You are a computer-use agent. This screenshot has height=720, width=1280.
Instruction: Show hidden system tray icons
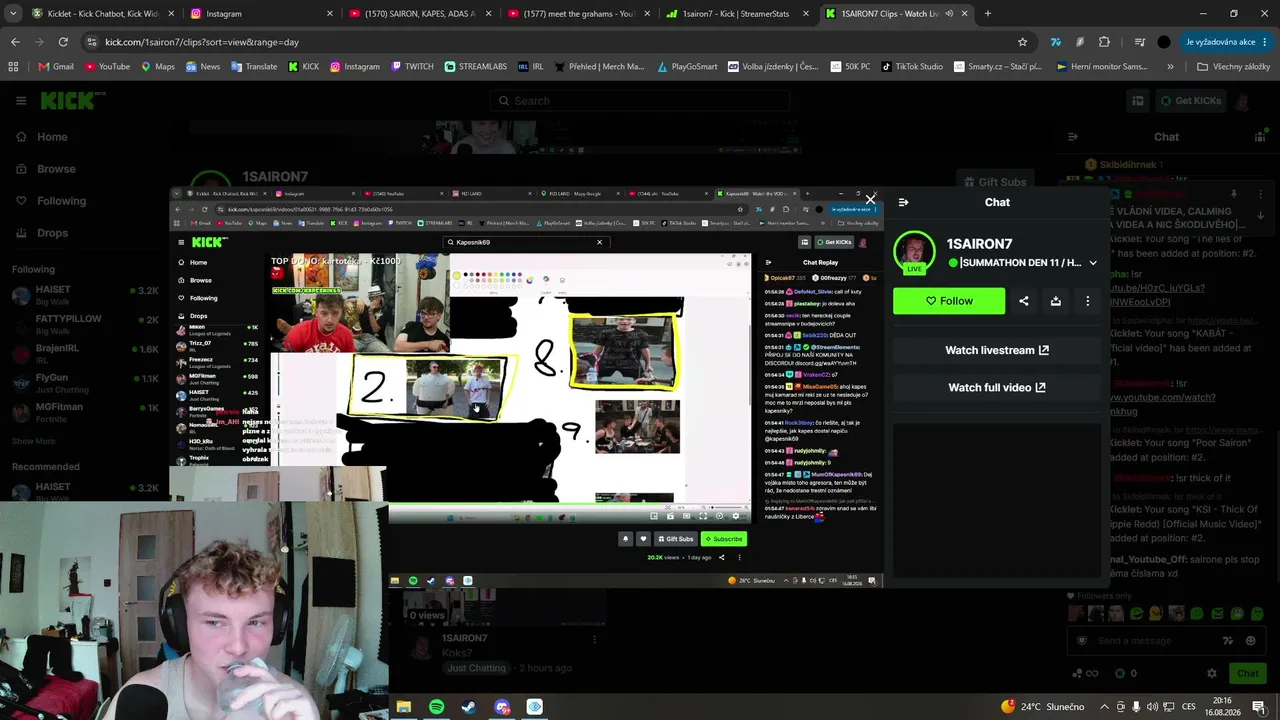click(x=1104, y=707)
